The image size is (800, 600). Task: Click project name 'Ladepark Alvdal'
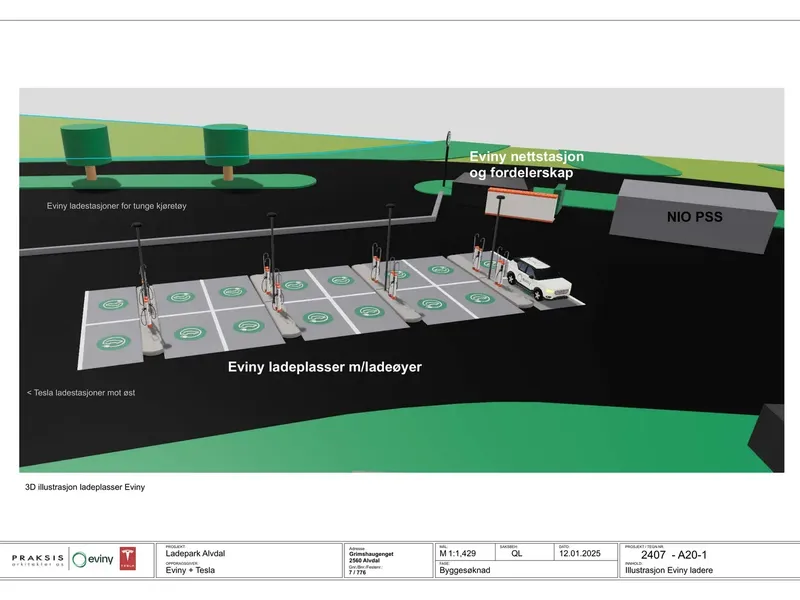195,554
